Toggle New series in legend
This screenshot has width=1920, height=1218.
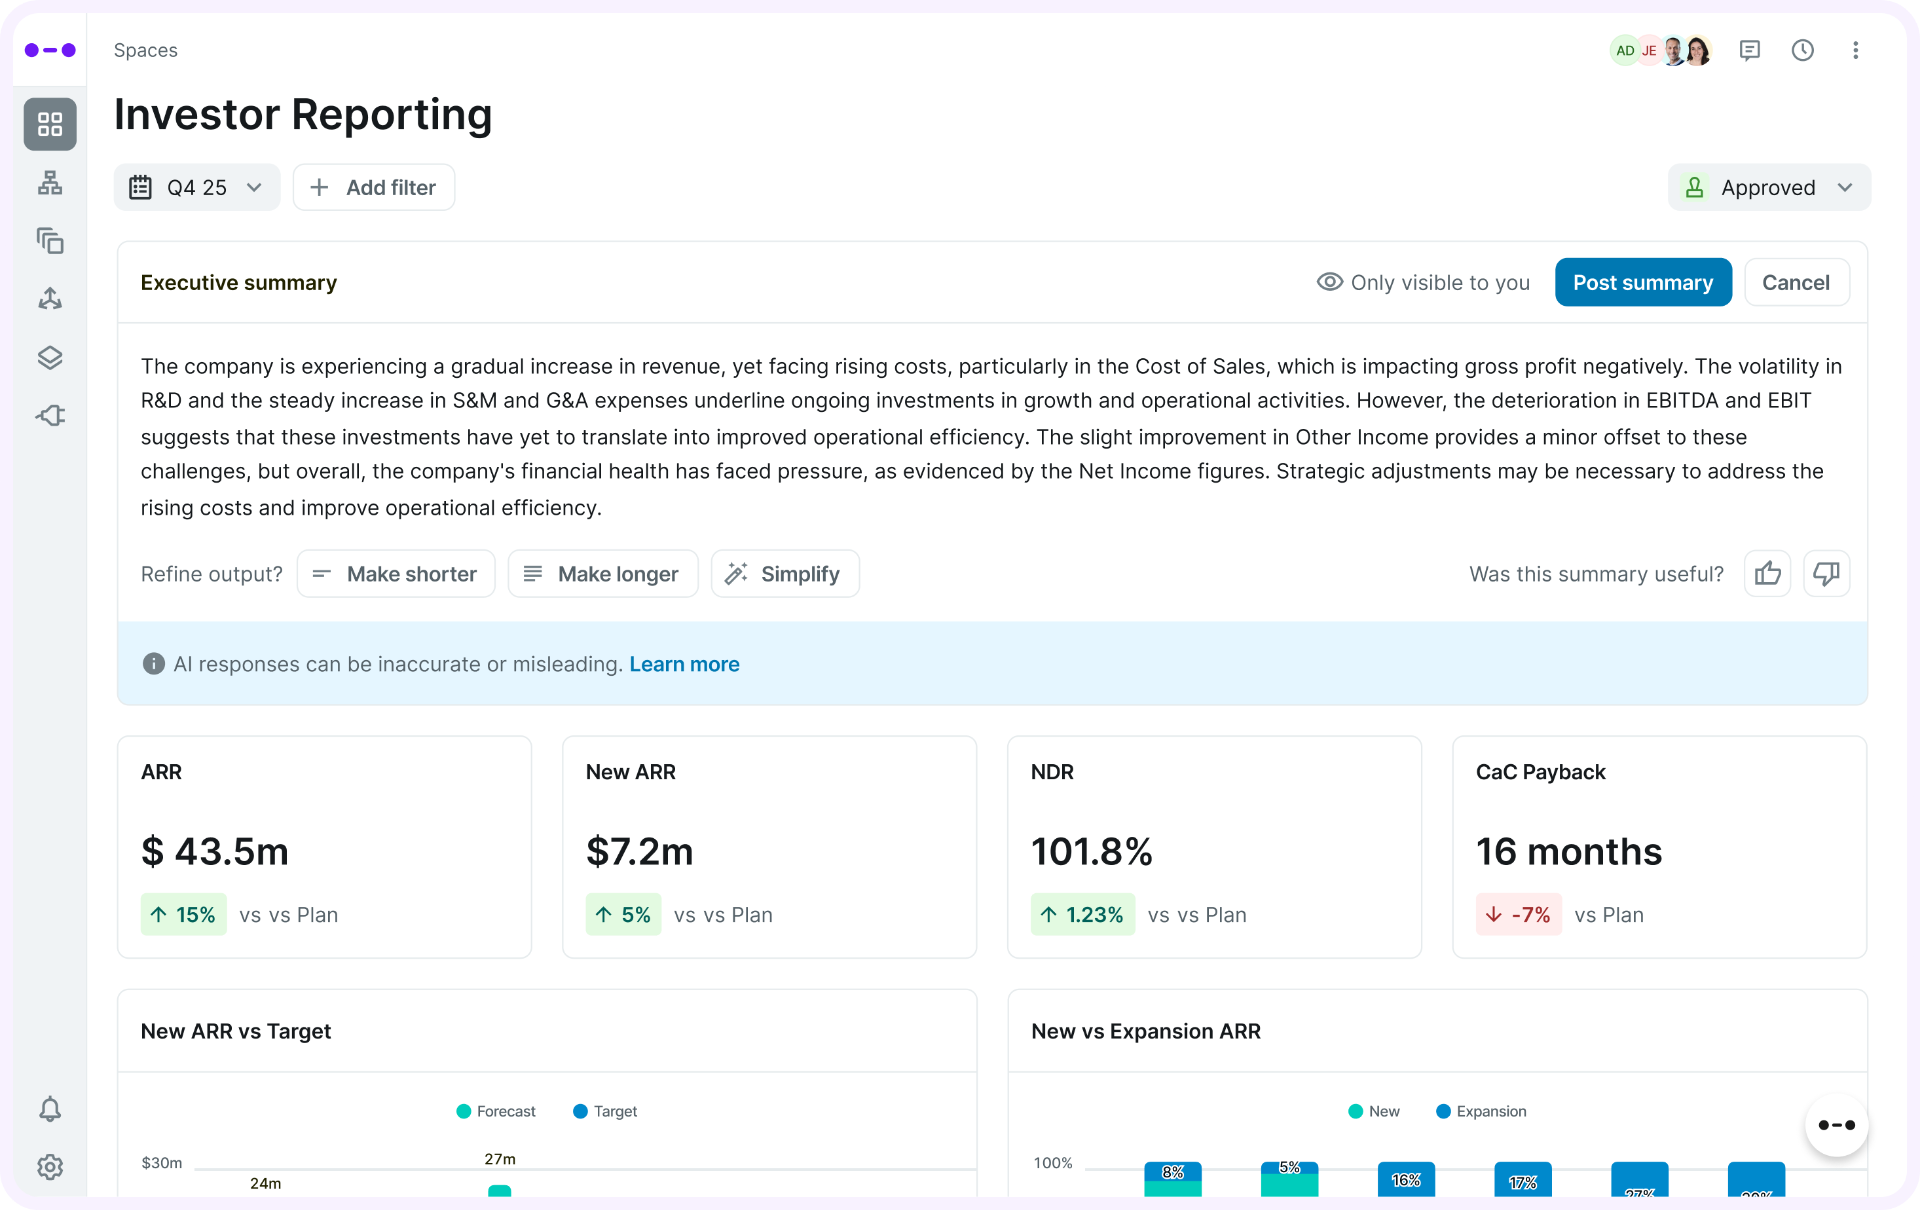tap(1374, 1111)
